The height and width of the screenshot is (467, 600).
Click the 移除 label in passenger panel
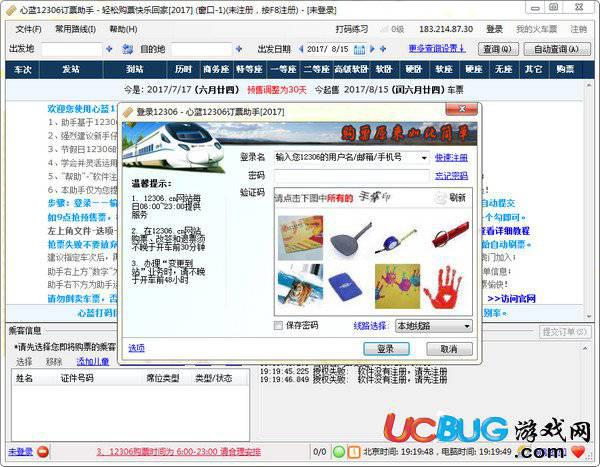54,361
